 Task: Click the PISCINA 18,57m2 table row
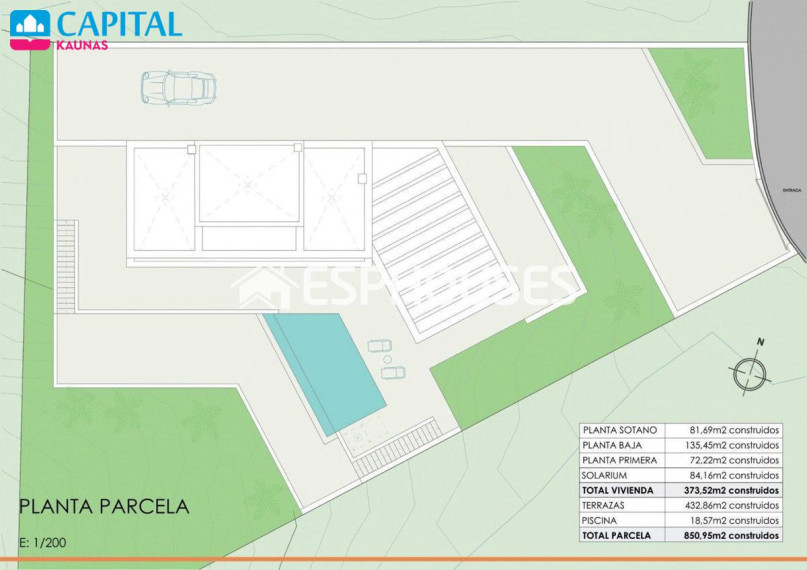click(680, 520)
